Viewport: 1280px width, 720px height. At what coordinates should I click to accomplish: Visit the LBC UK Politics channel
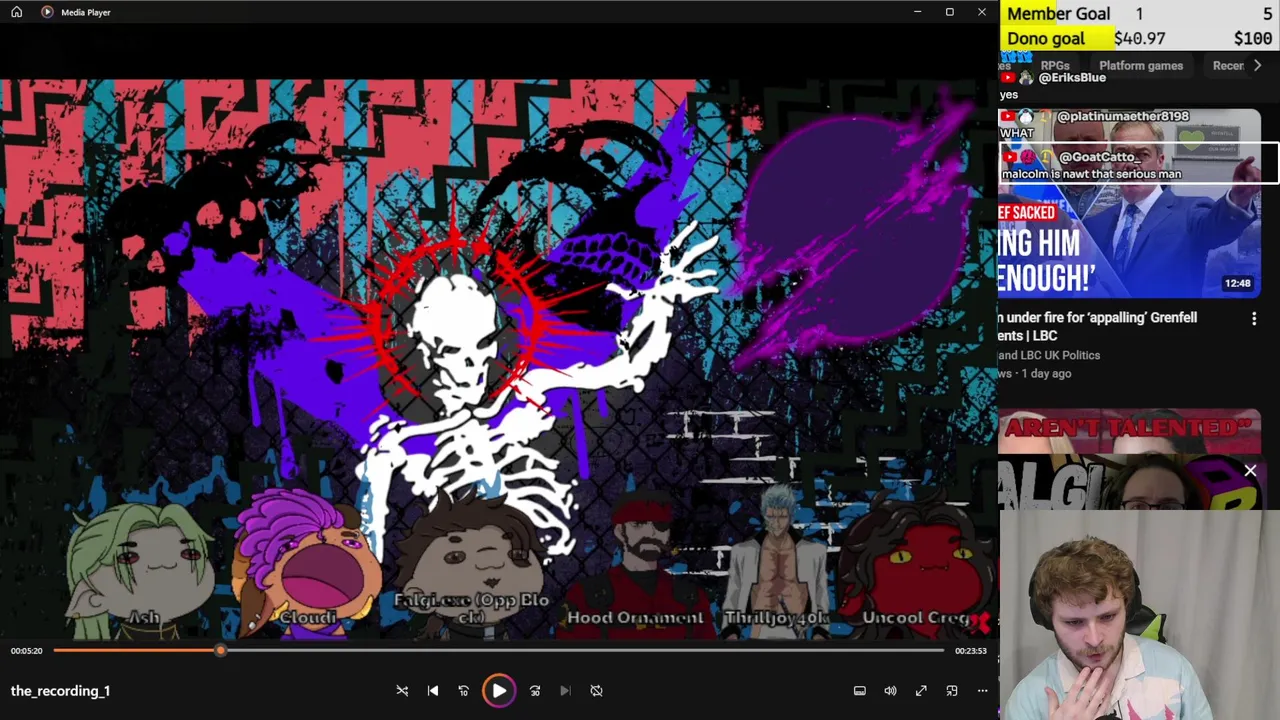1049,355
